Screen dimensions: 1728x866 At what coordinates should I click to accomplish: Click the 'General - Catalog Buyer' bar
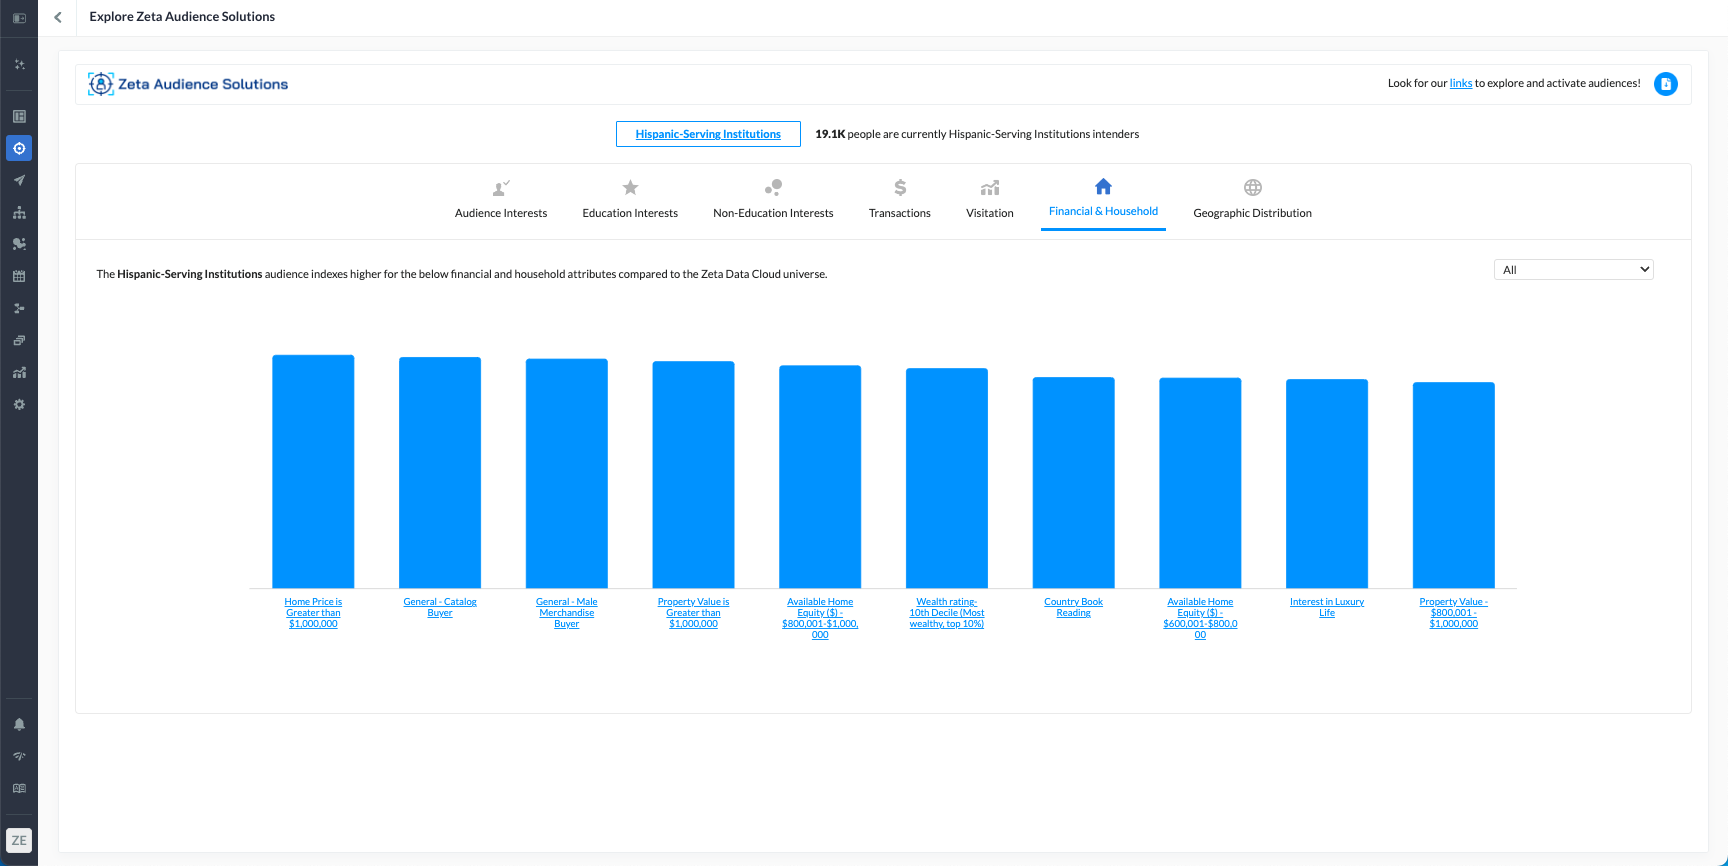pyautogui.click(x=440, y=472)
